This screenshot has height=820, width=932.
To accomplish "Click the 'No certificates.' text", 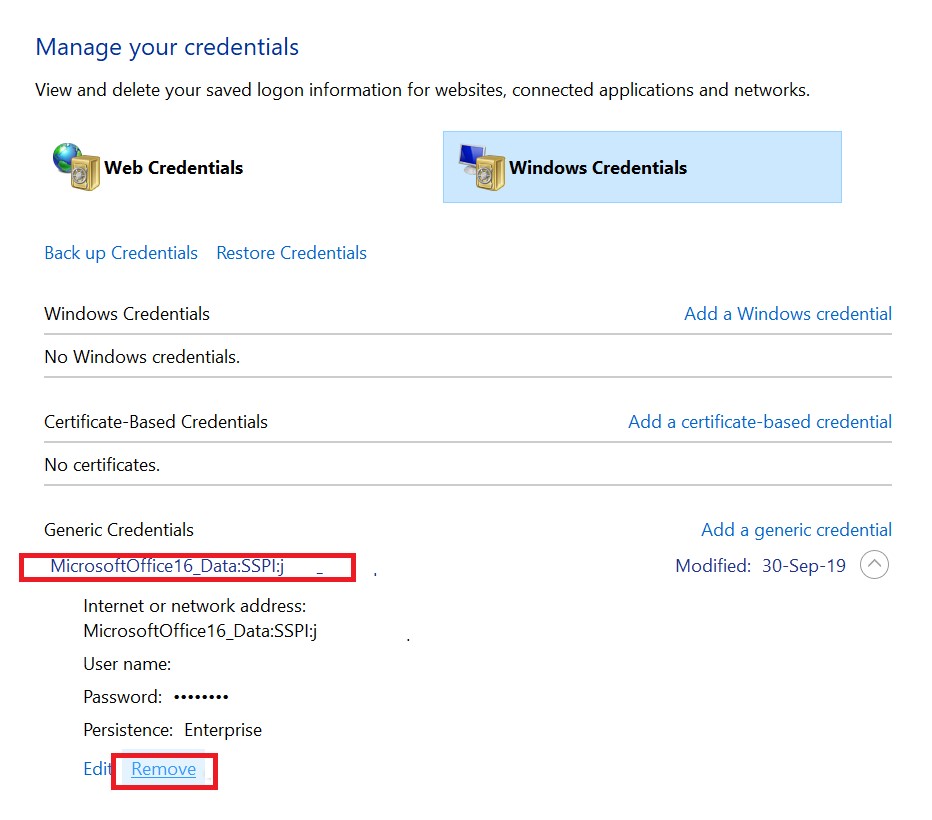I will click(x=102, y=465).
